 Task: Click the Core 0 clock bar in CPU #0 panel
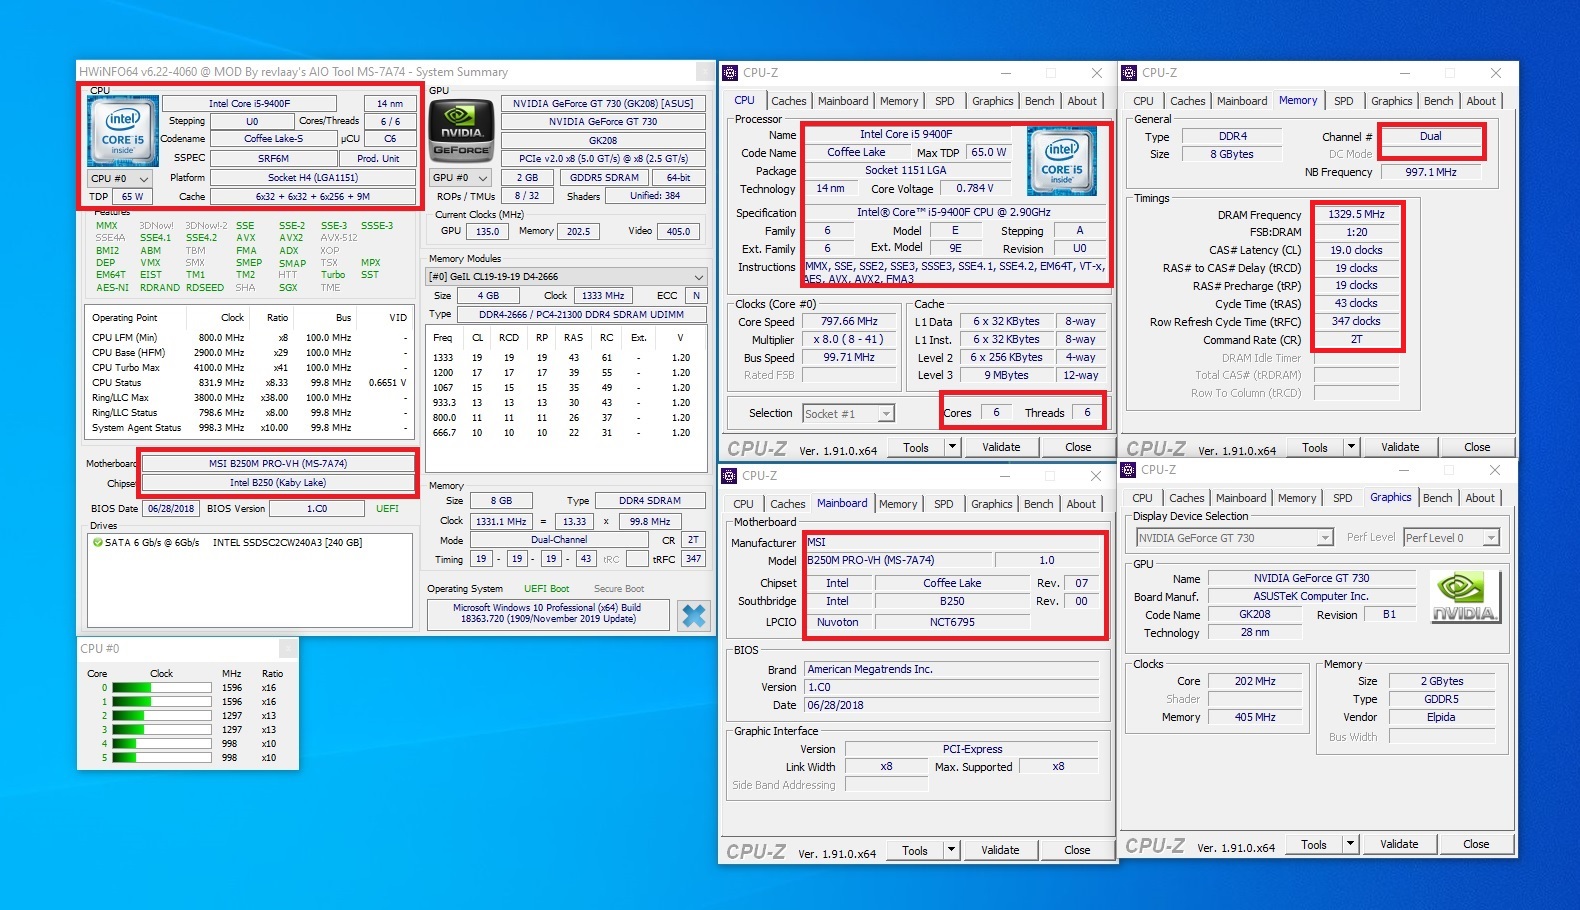click(161, 688)
